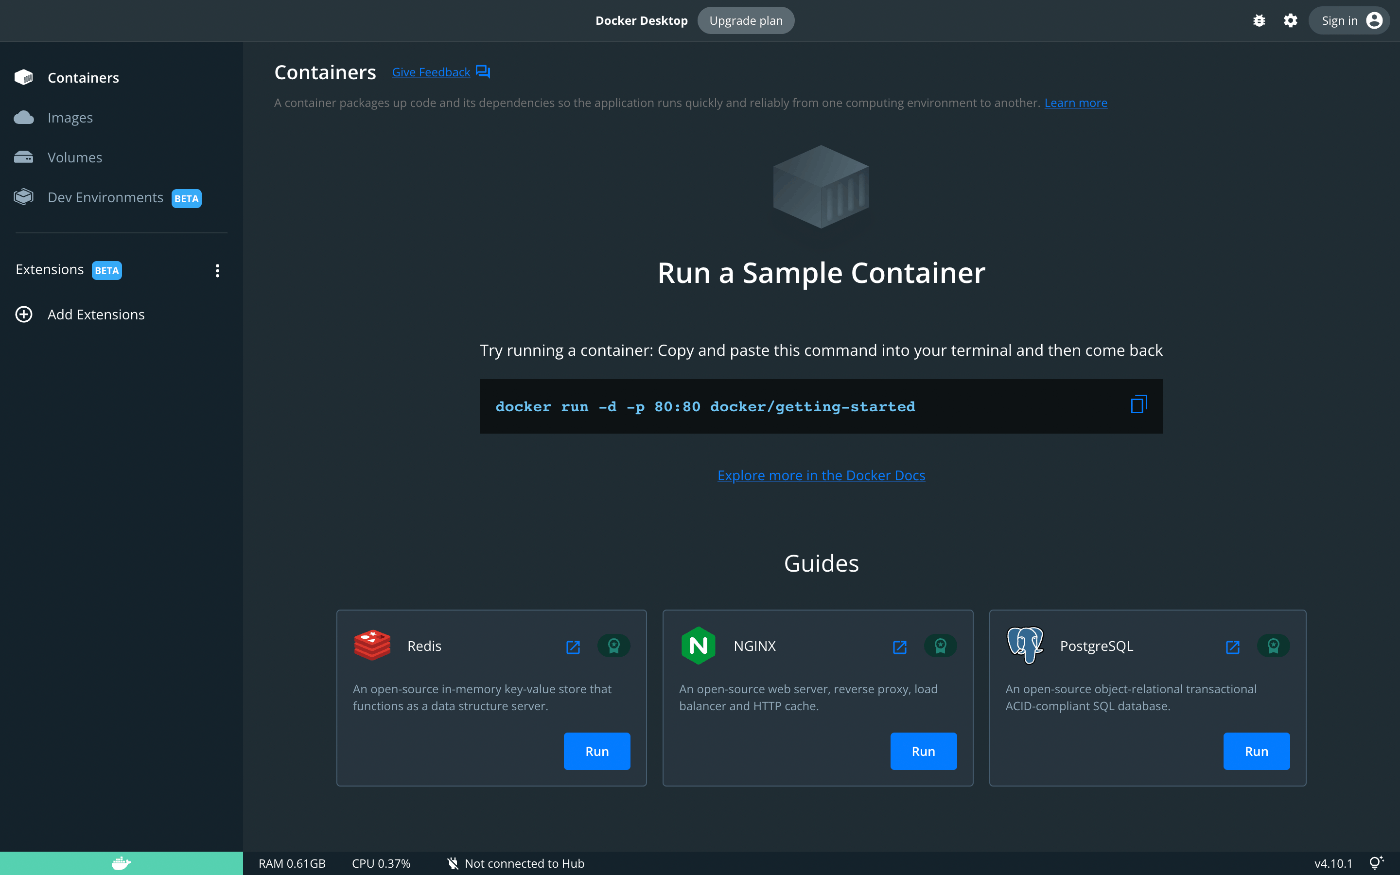Click the Not connected to Hub text
The width and height of the screenshot is (1400, 875).
click(525, 864)
